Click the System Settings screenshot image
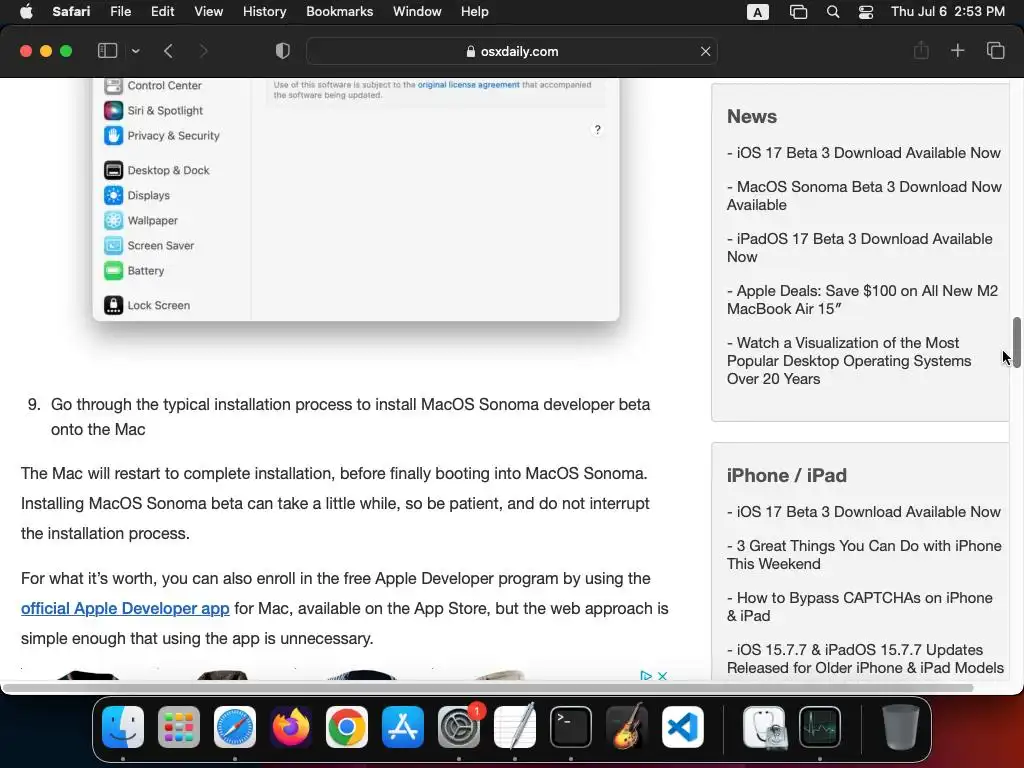1024x768 pixels. point(356,199)
